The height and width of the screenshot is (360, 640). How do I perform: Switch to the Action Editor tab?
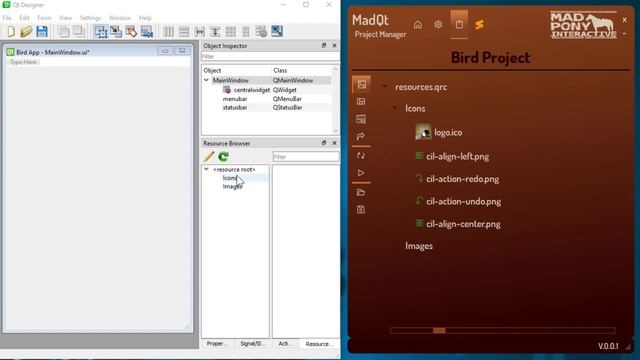(x=285, y=344)
